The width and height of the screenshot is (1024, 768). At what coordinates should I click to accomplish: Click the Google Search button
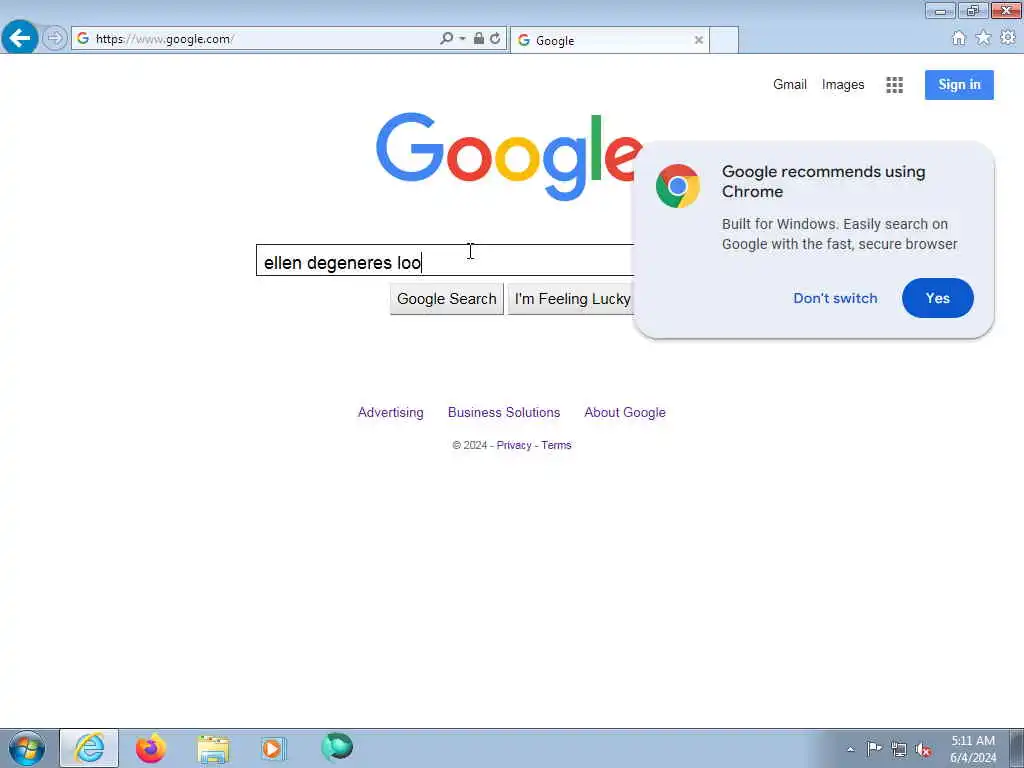[447, 299]
